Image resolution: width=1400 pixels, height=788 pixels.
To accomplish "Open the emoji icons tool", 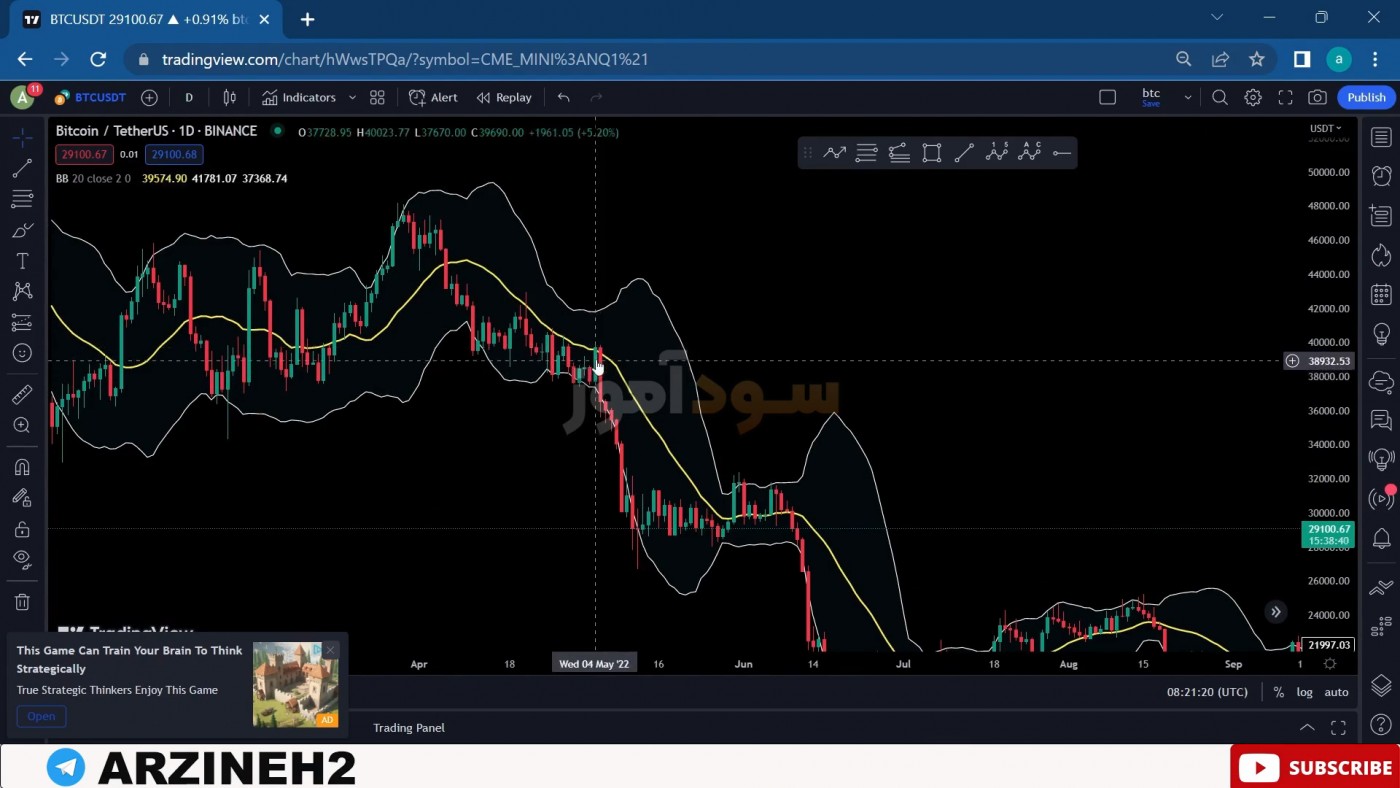I will tap(22, 353).
